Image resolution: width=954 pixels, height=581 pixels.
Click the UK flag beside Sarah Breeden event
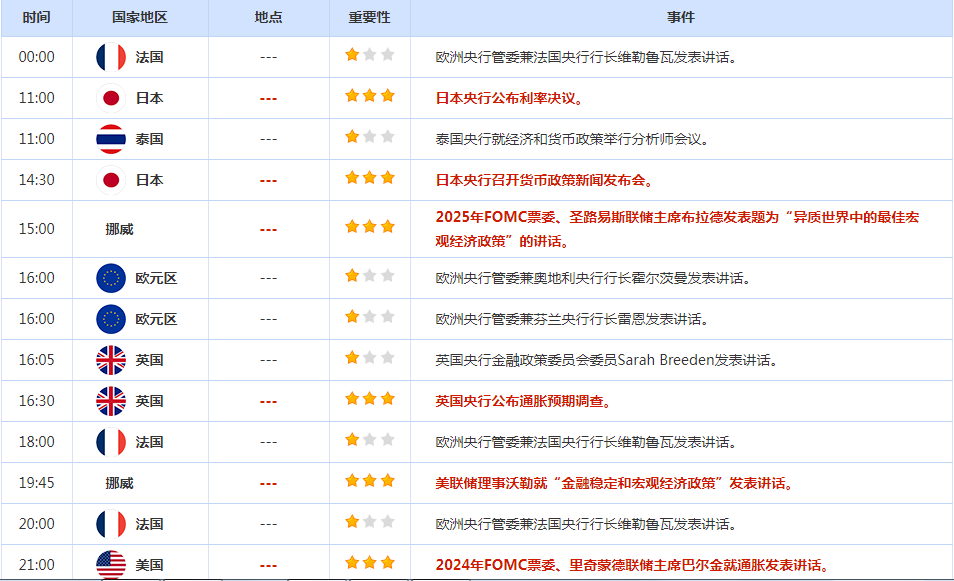113,360
